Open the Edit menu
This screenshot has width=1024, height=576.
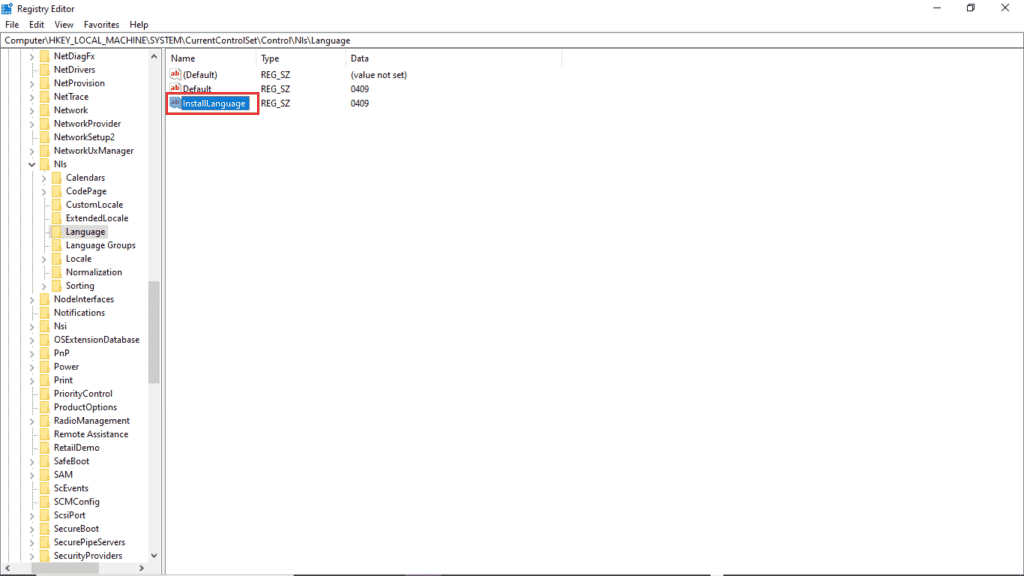point(37,24)
